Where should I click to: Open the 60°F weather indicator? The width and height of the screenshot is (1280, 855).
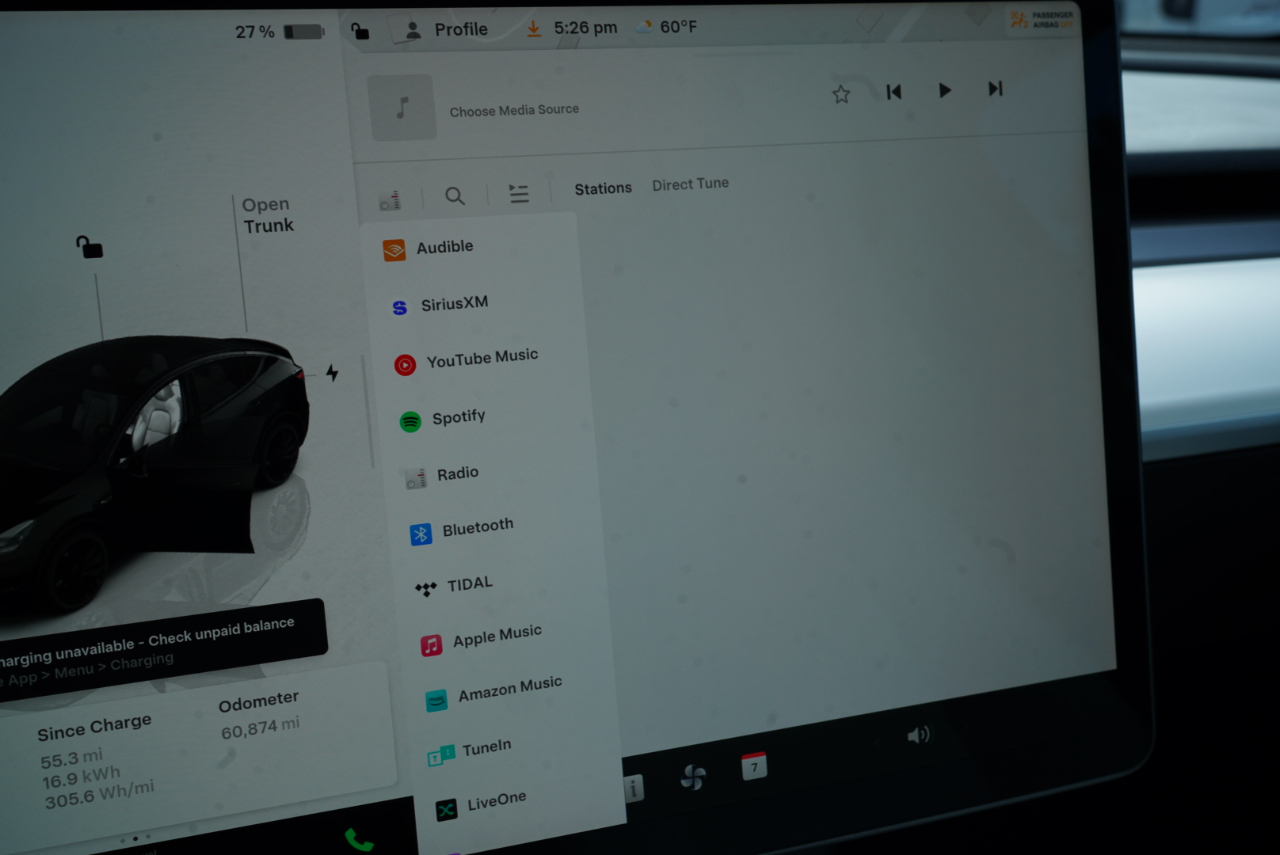pos(667,27)
